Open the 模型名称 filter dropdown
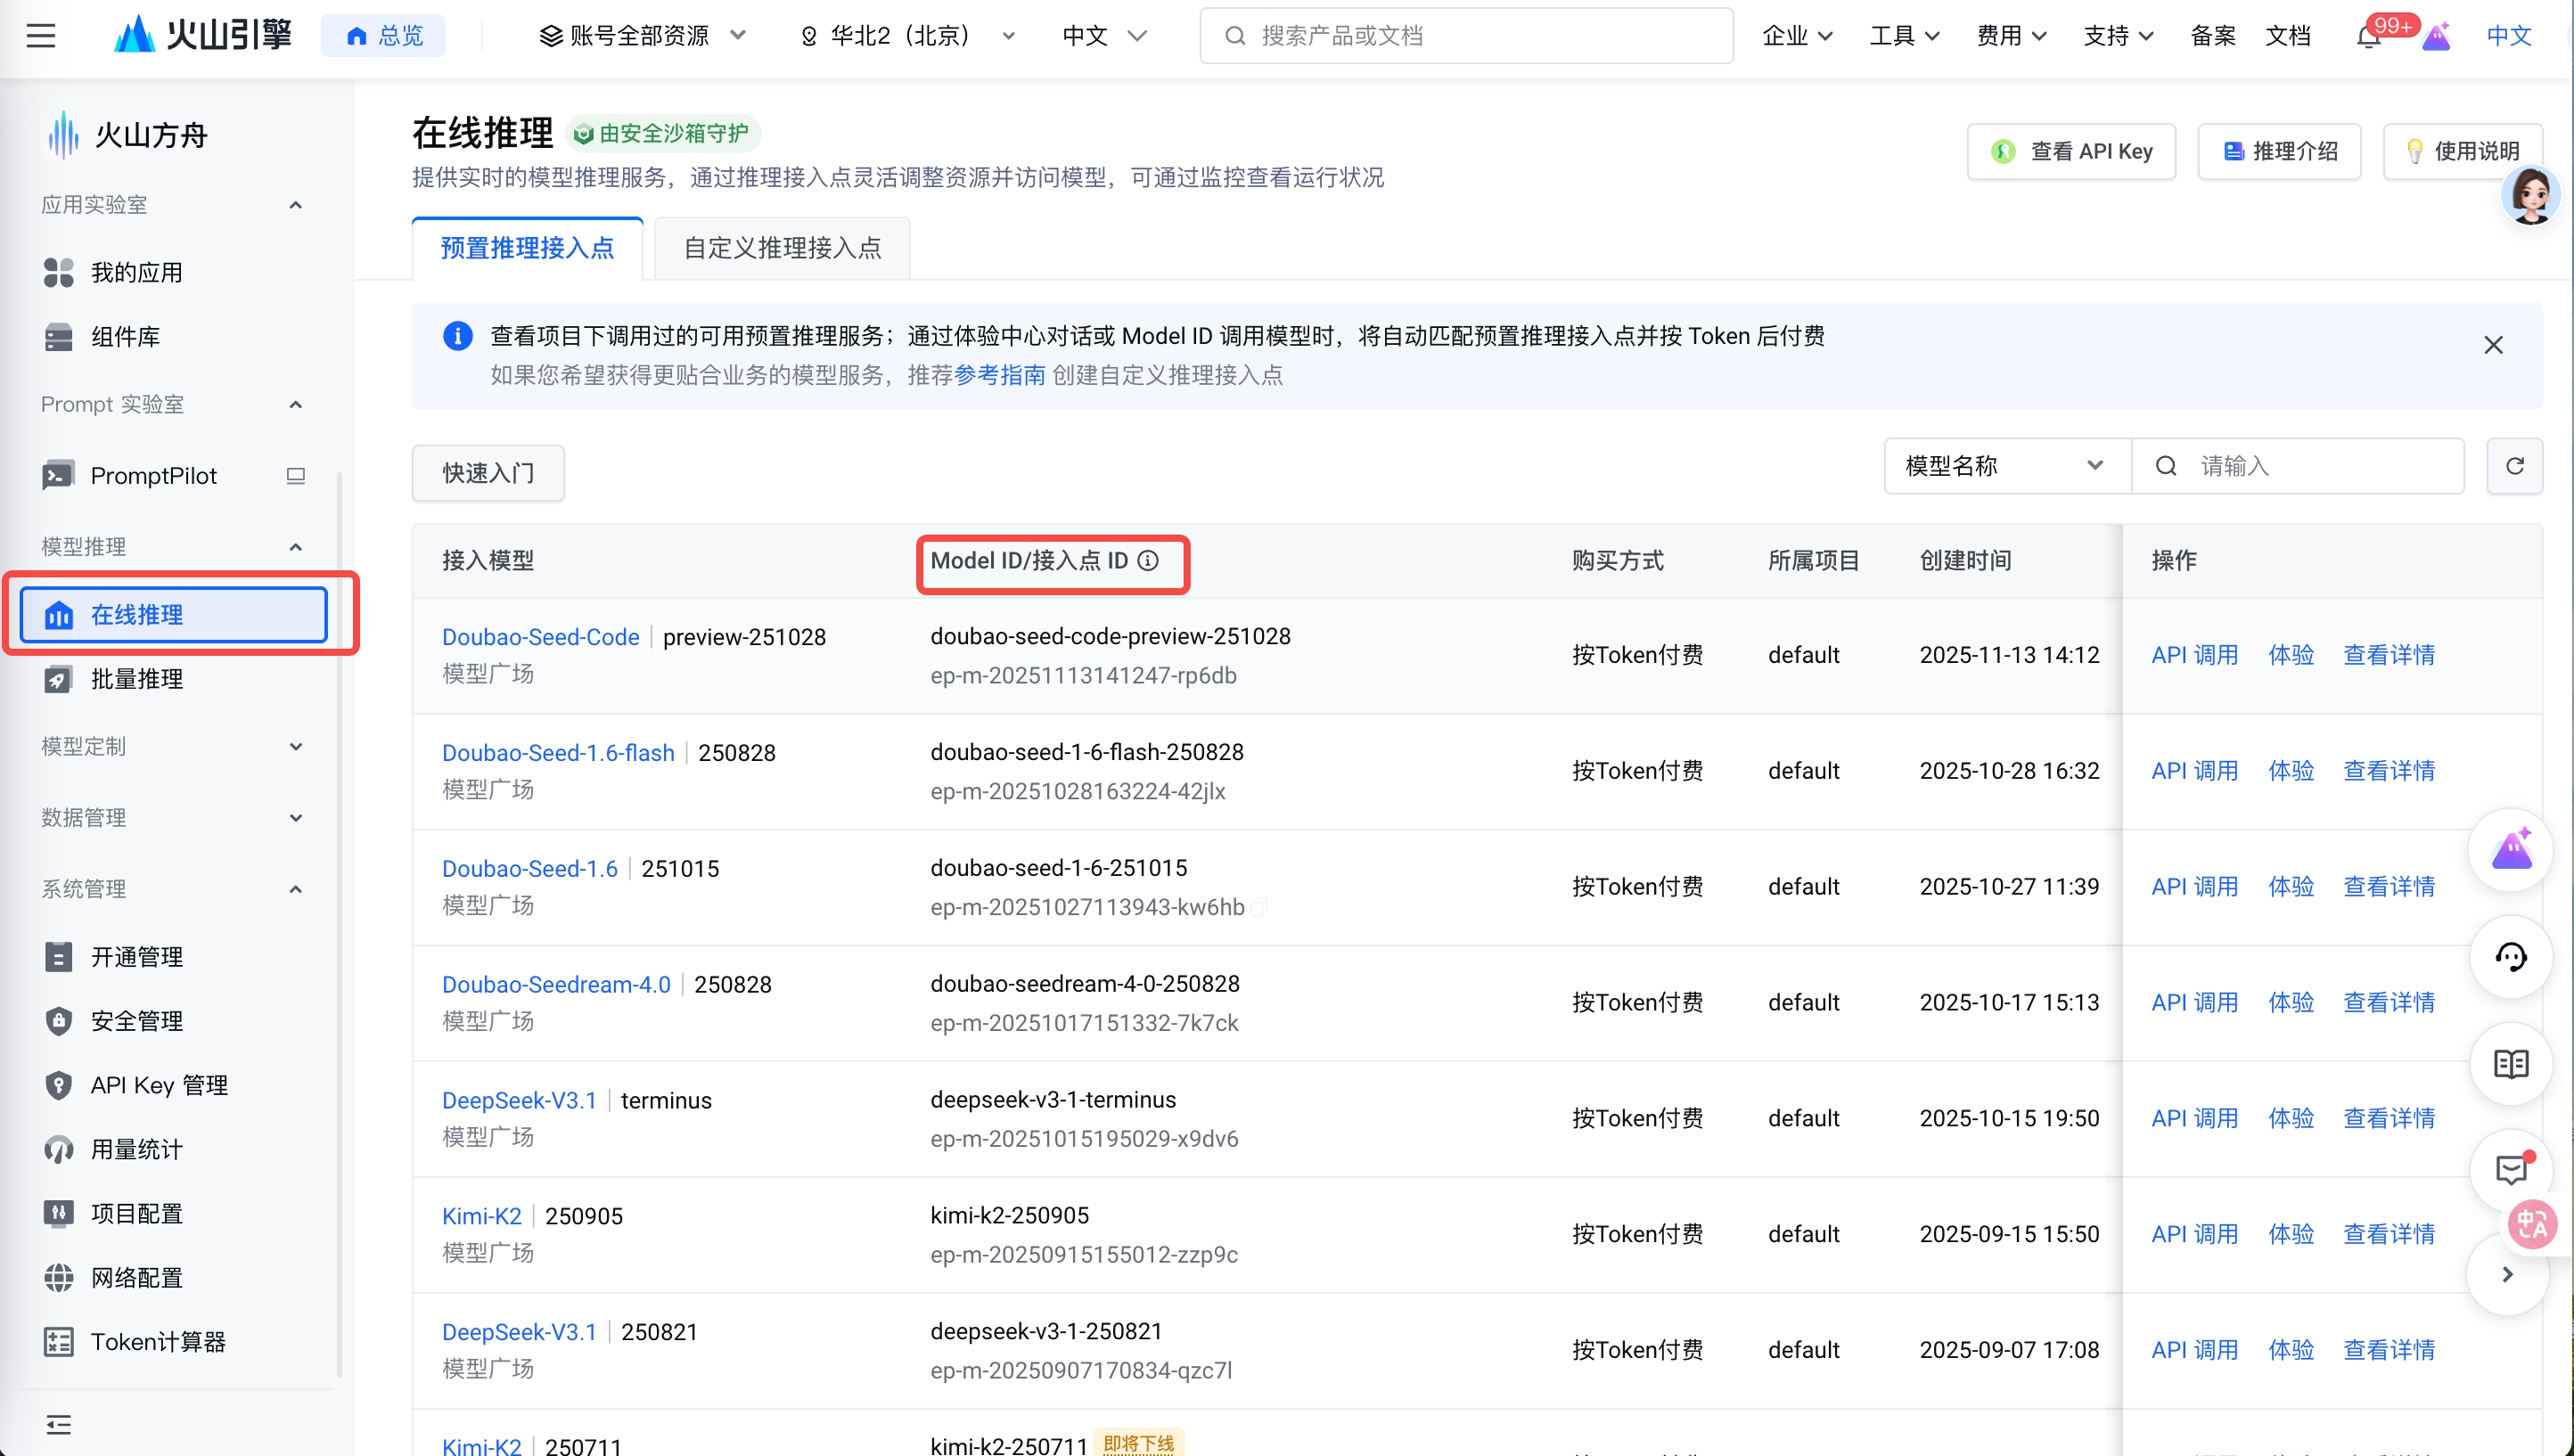The image size is (2574, 1456). 2003,465
